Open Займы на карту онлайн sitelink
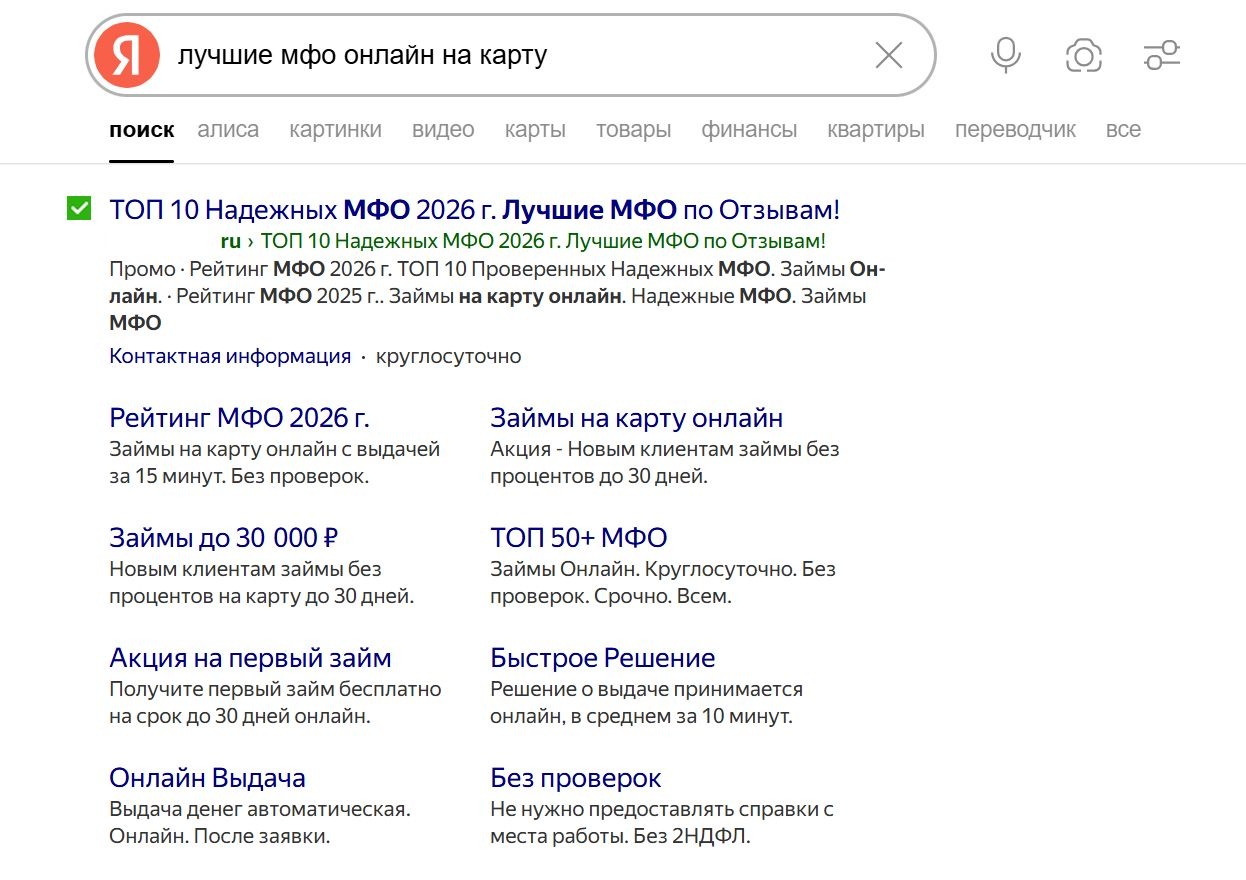This screenshot has width=1246, height=880. (x=636, y=417)
